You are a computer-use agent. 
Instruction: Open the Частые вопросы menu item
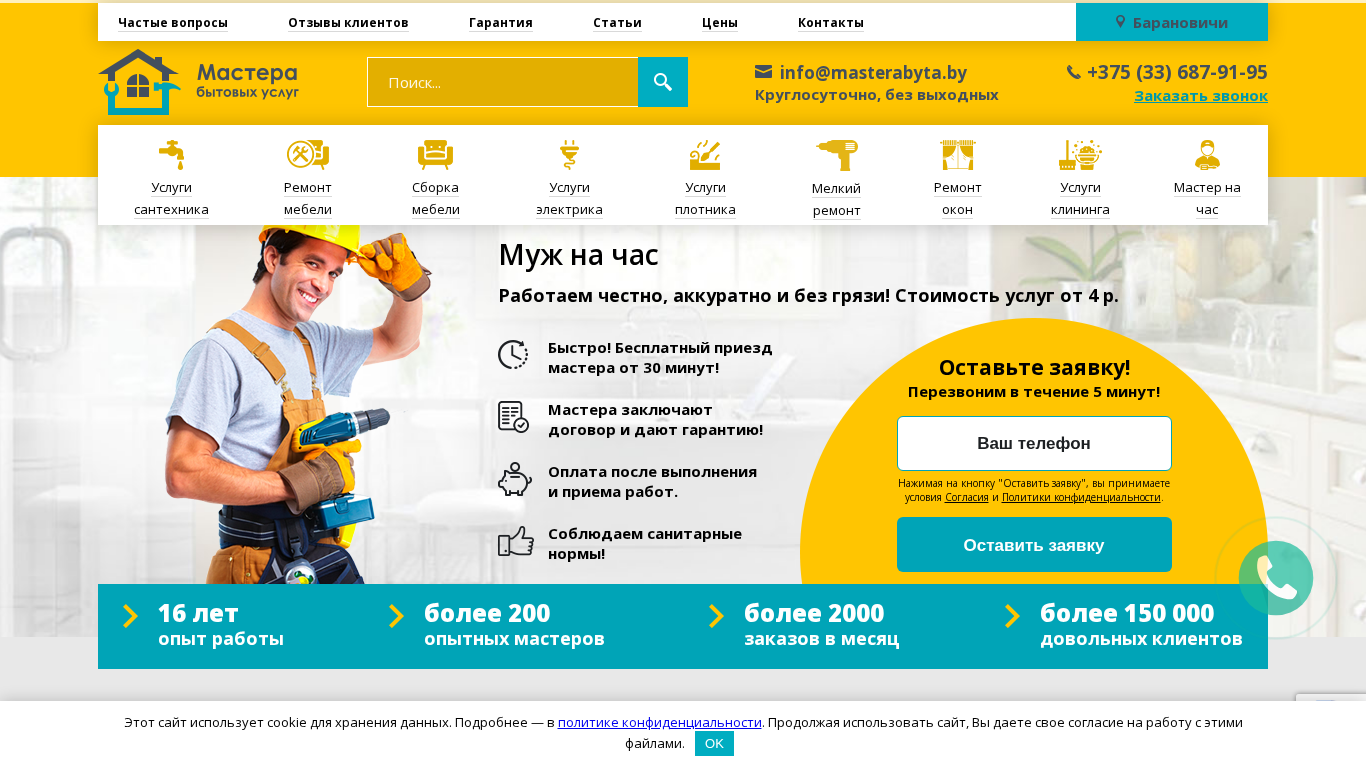pyautogui.click(x=173, y=23)
